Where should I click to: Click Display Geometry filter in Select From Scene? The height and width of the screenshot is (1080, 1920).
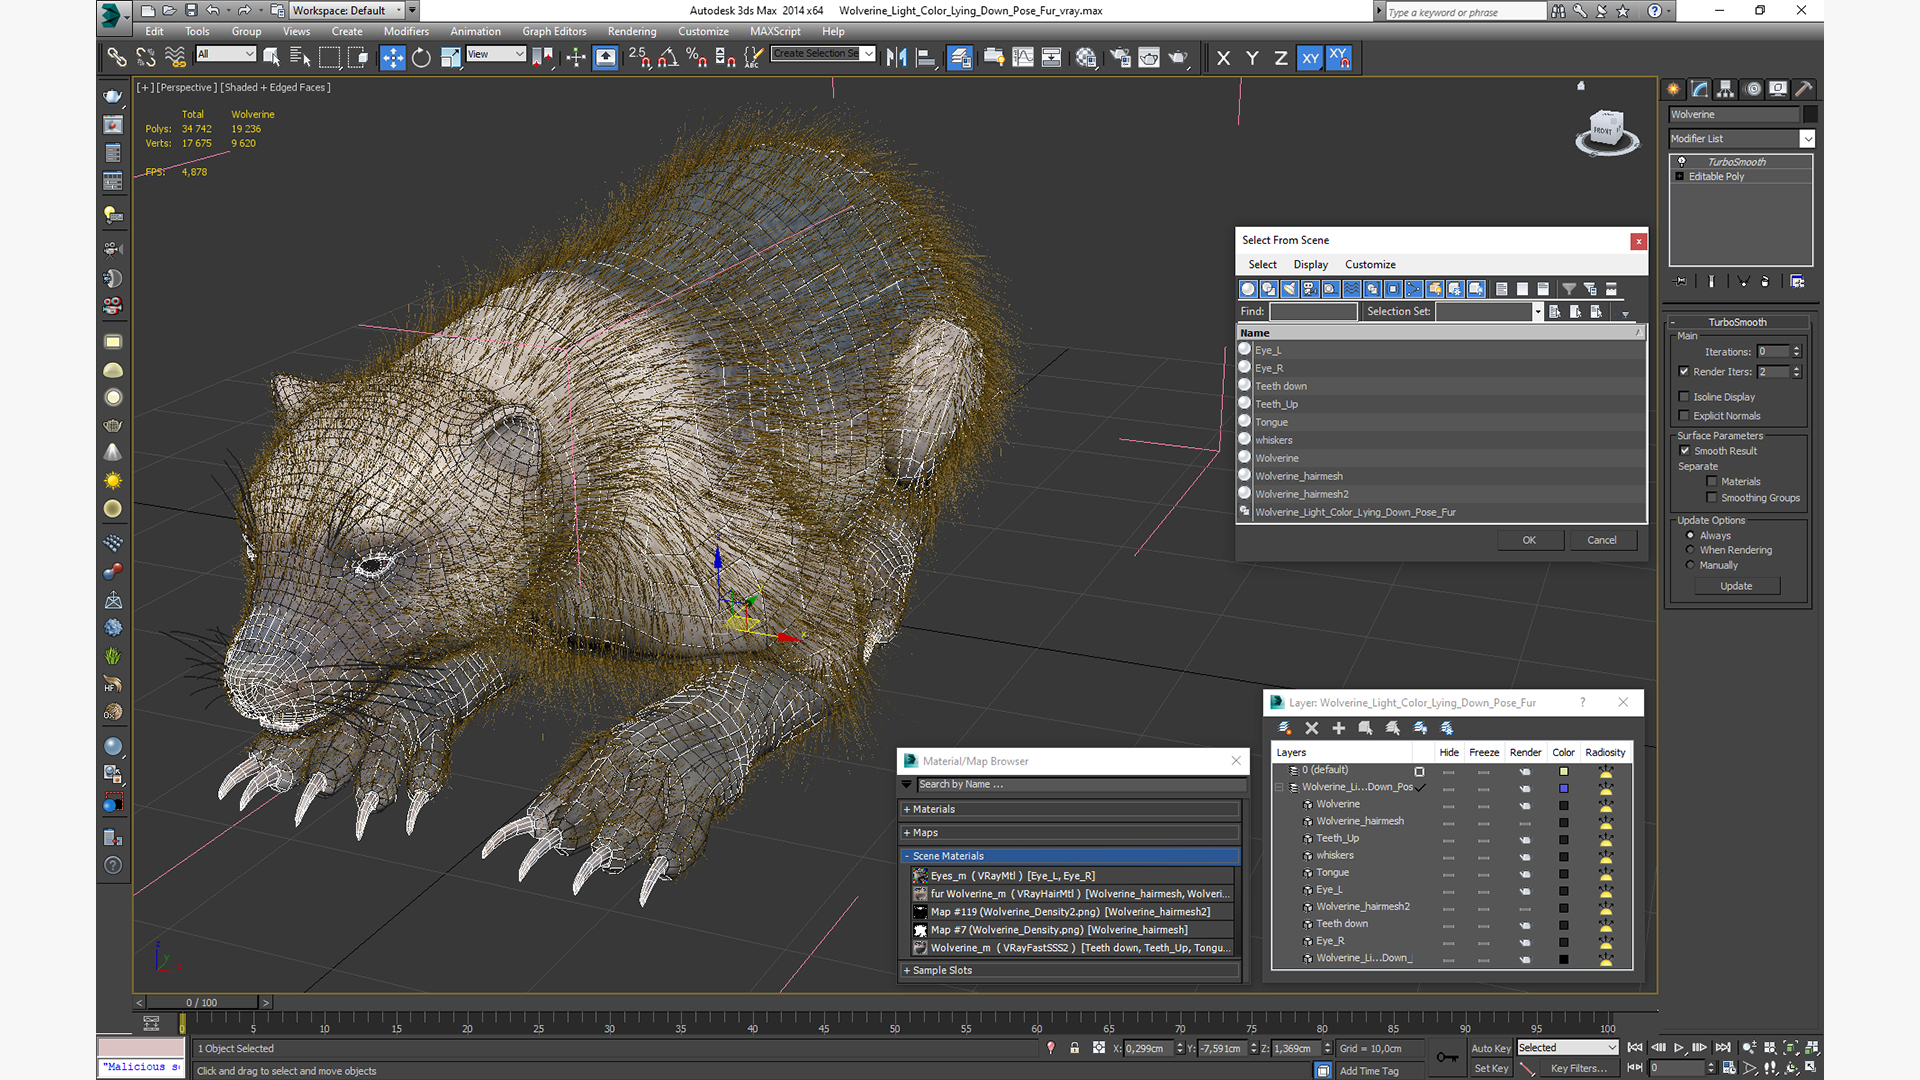pyautogui.click(x=1248, y=289)
